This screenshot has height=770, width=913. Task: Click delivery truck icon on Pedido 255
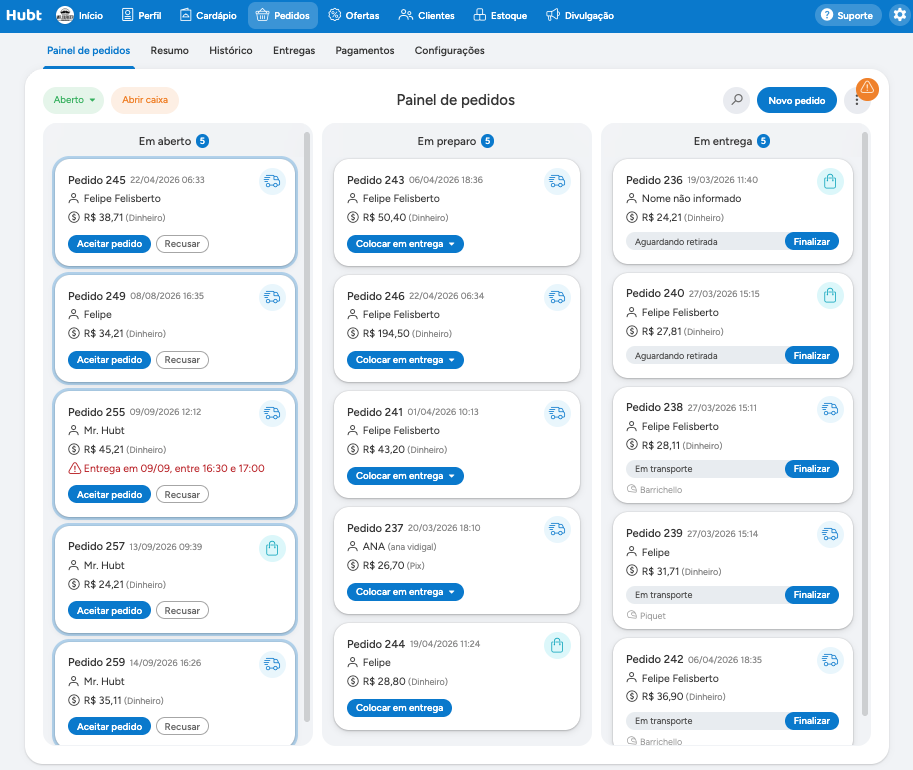tap(272, 413)
